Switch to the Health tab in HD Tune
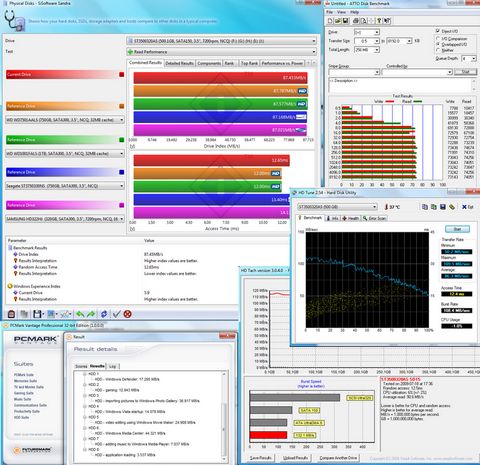Image resolution: width=480 pixels, height=465 pixels. (351, 218)
